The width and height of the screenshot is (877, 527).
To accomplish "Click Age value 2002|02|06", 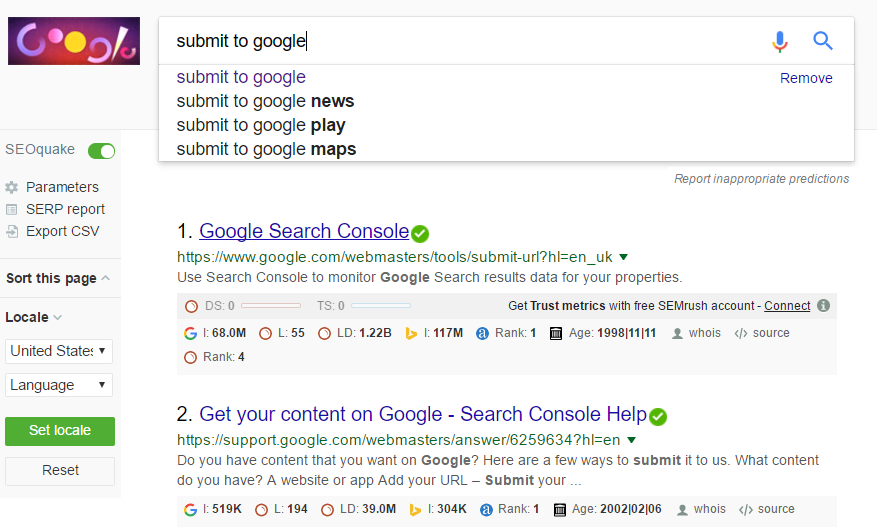I will point(630,509).
